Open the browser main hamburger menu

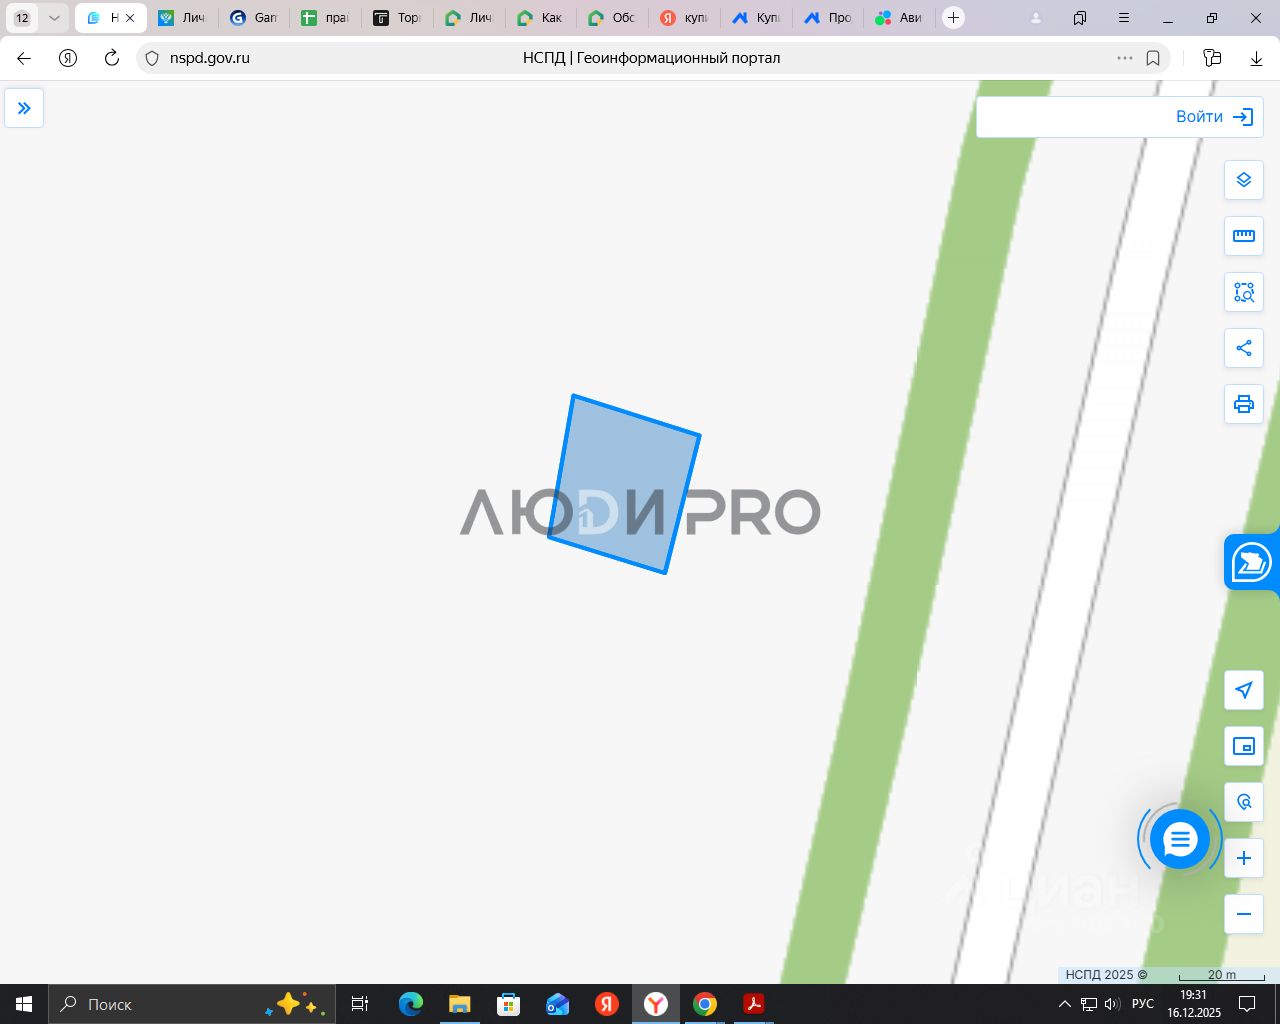(x=1124, y=18)
